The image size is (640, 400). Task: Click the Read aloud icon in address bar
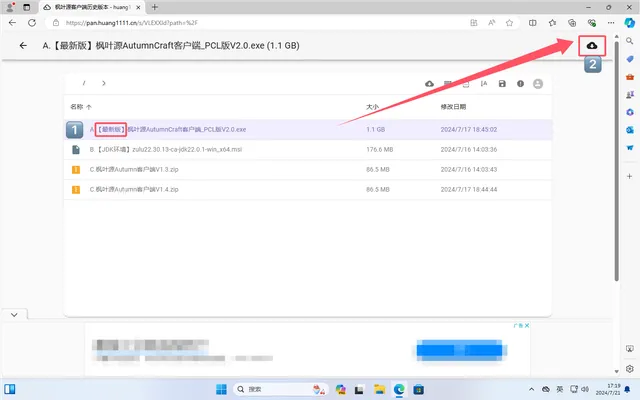click(491, 23)
